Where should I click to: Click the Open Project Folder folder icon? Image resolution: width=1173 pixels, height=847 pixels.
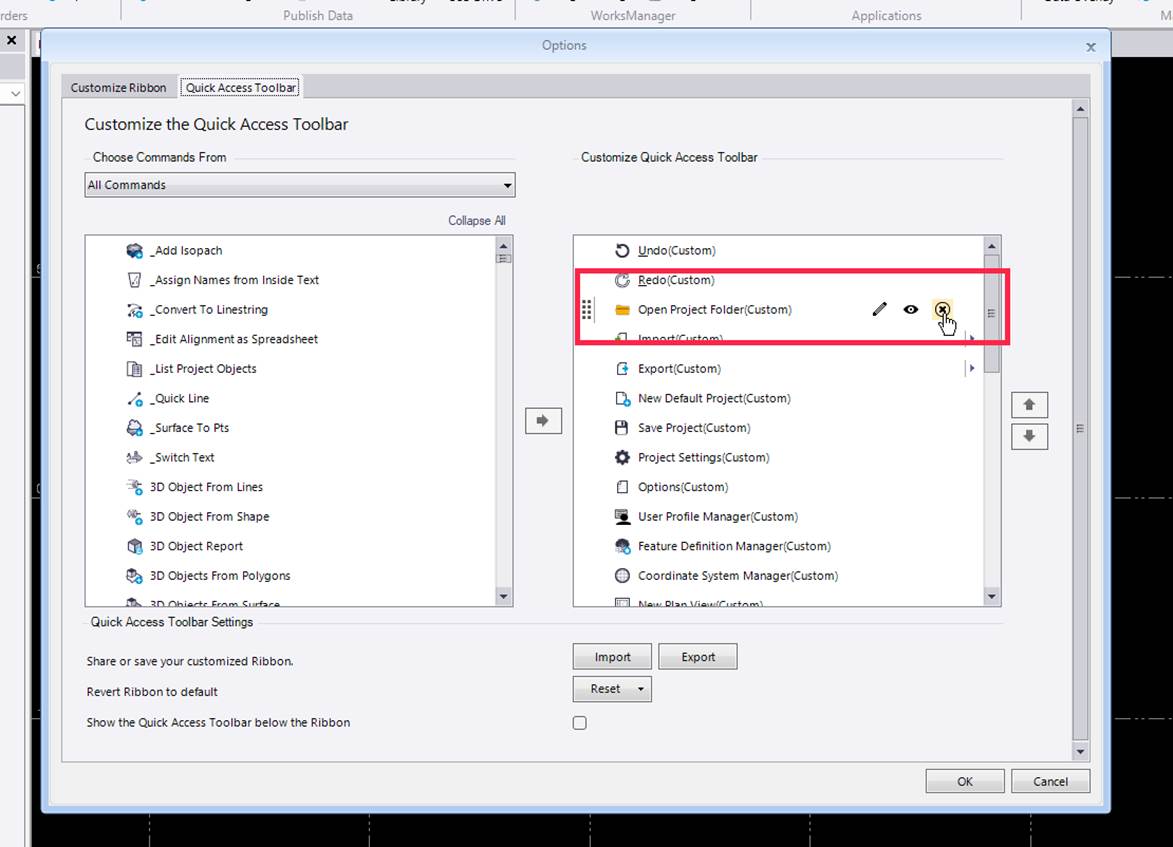622,310
